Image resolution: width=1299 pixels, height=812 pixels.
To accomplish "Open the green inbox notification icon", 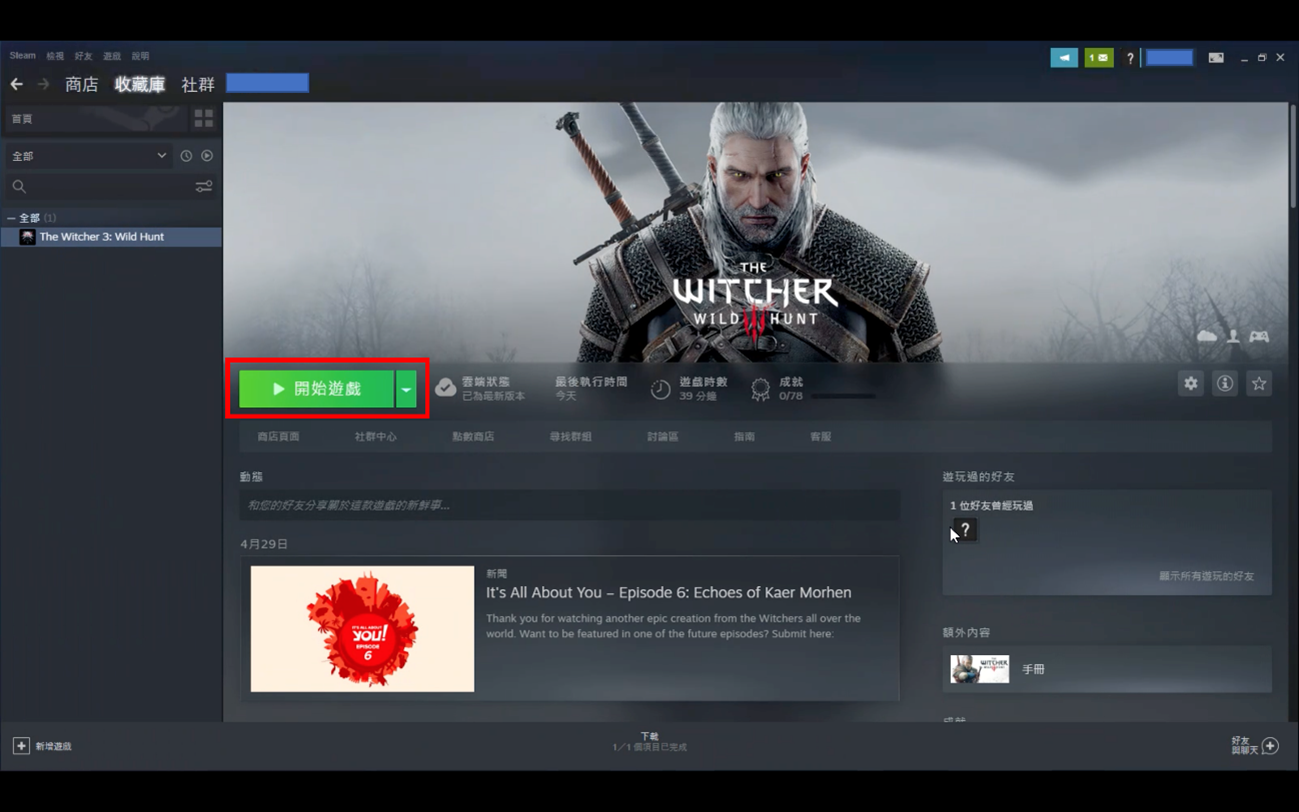I will 1098,58.
